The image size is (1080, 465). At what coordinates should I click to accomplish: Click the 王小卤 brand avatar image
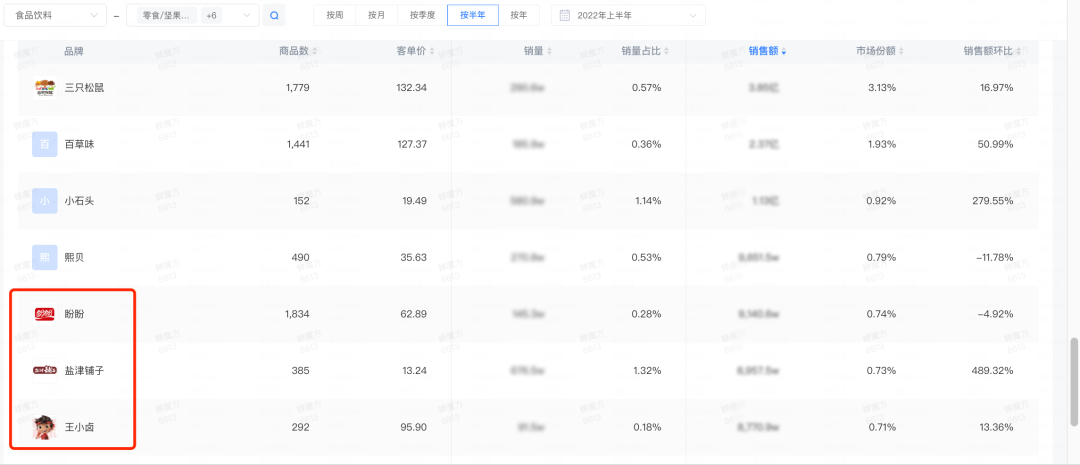(x=45, y=427)
